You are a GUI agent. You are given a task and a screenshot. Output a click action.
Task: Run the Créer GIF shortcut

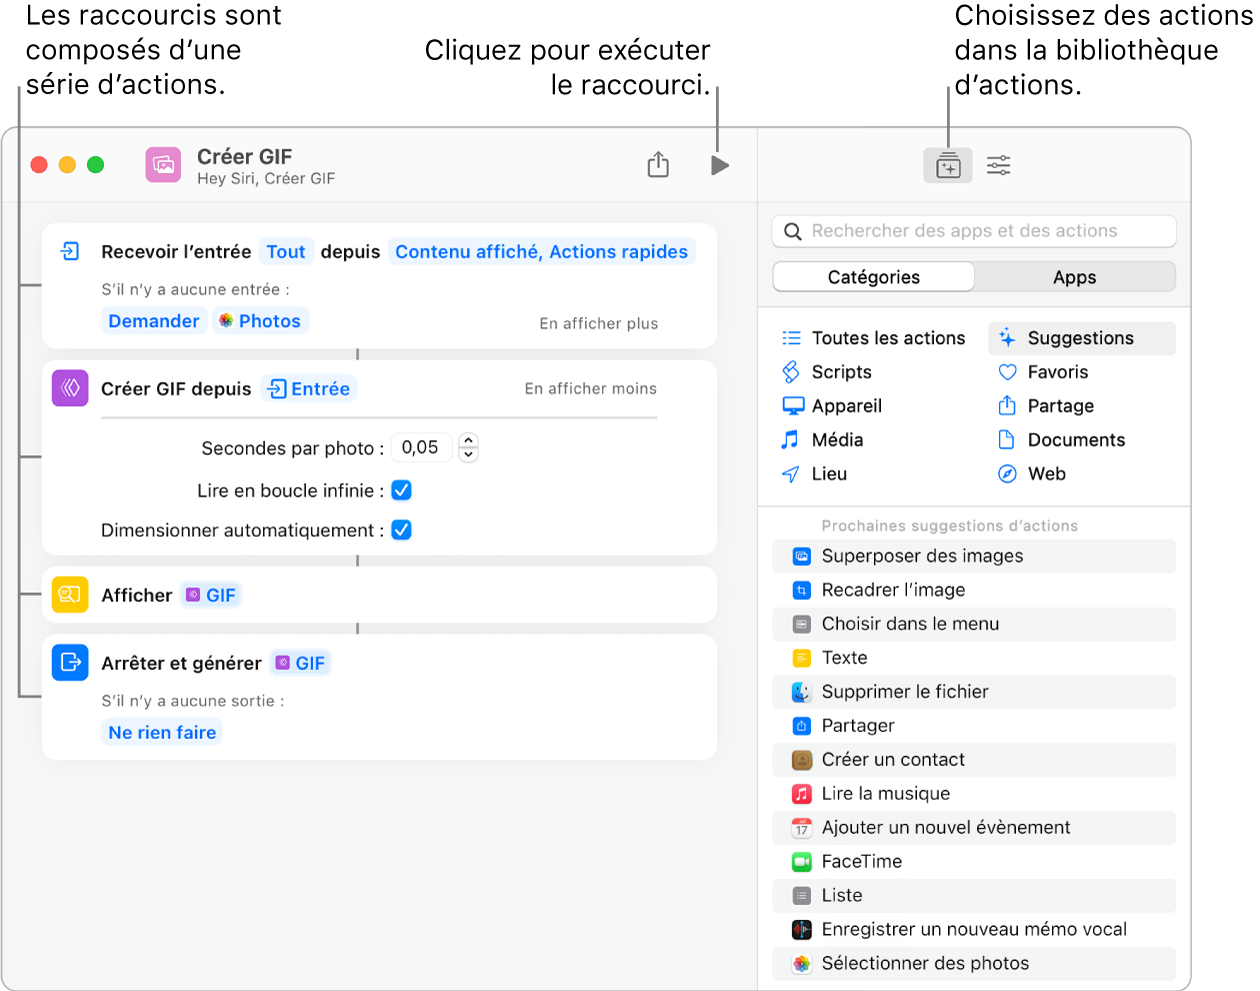pos(719,164)
